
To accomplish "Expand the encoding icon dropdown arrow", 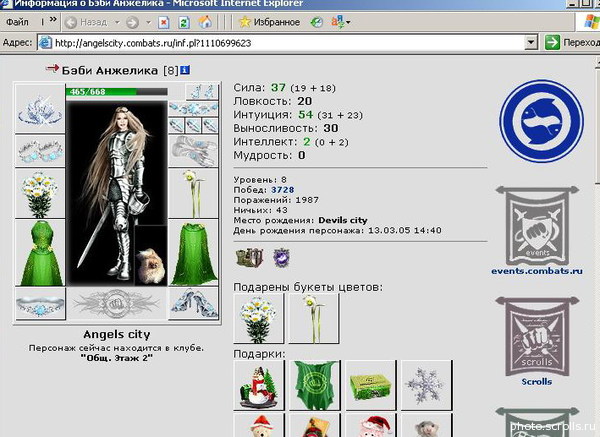I will pyautogui.click(x=348, y=23).
